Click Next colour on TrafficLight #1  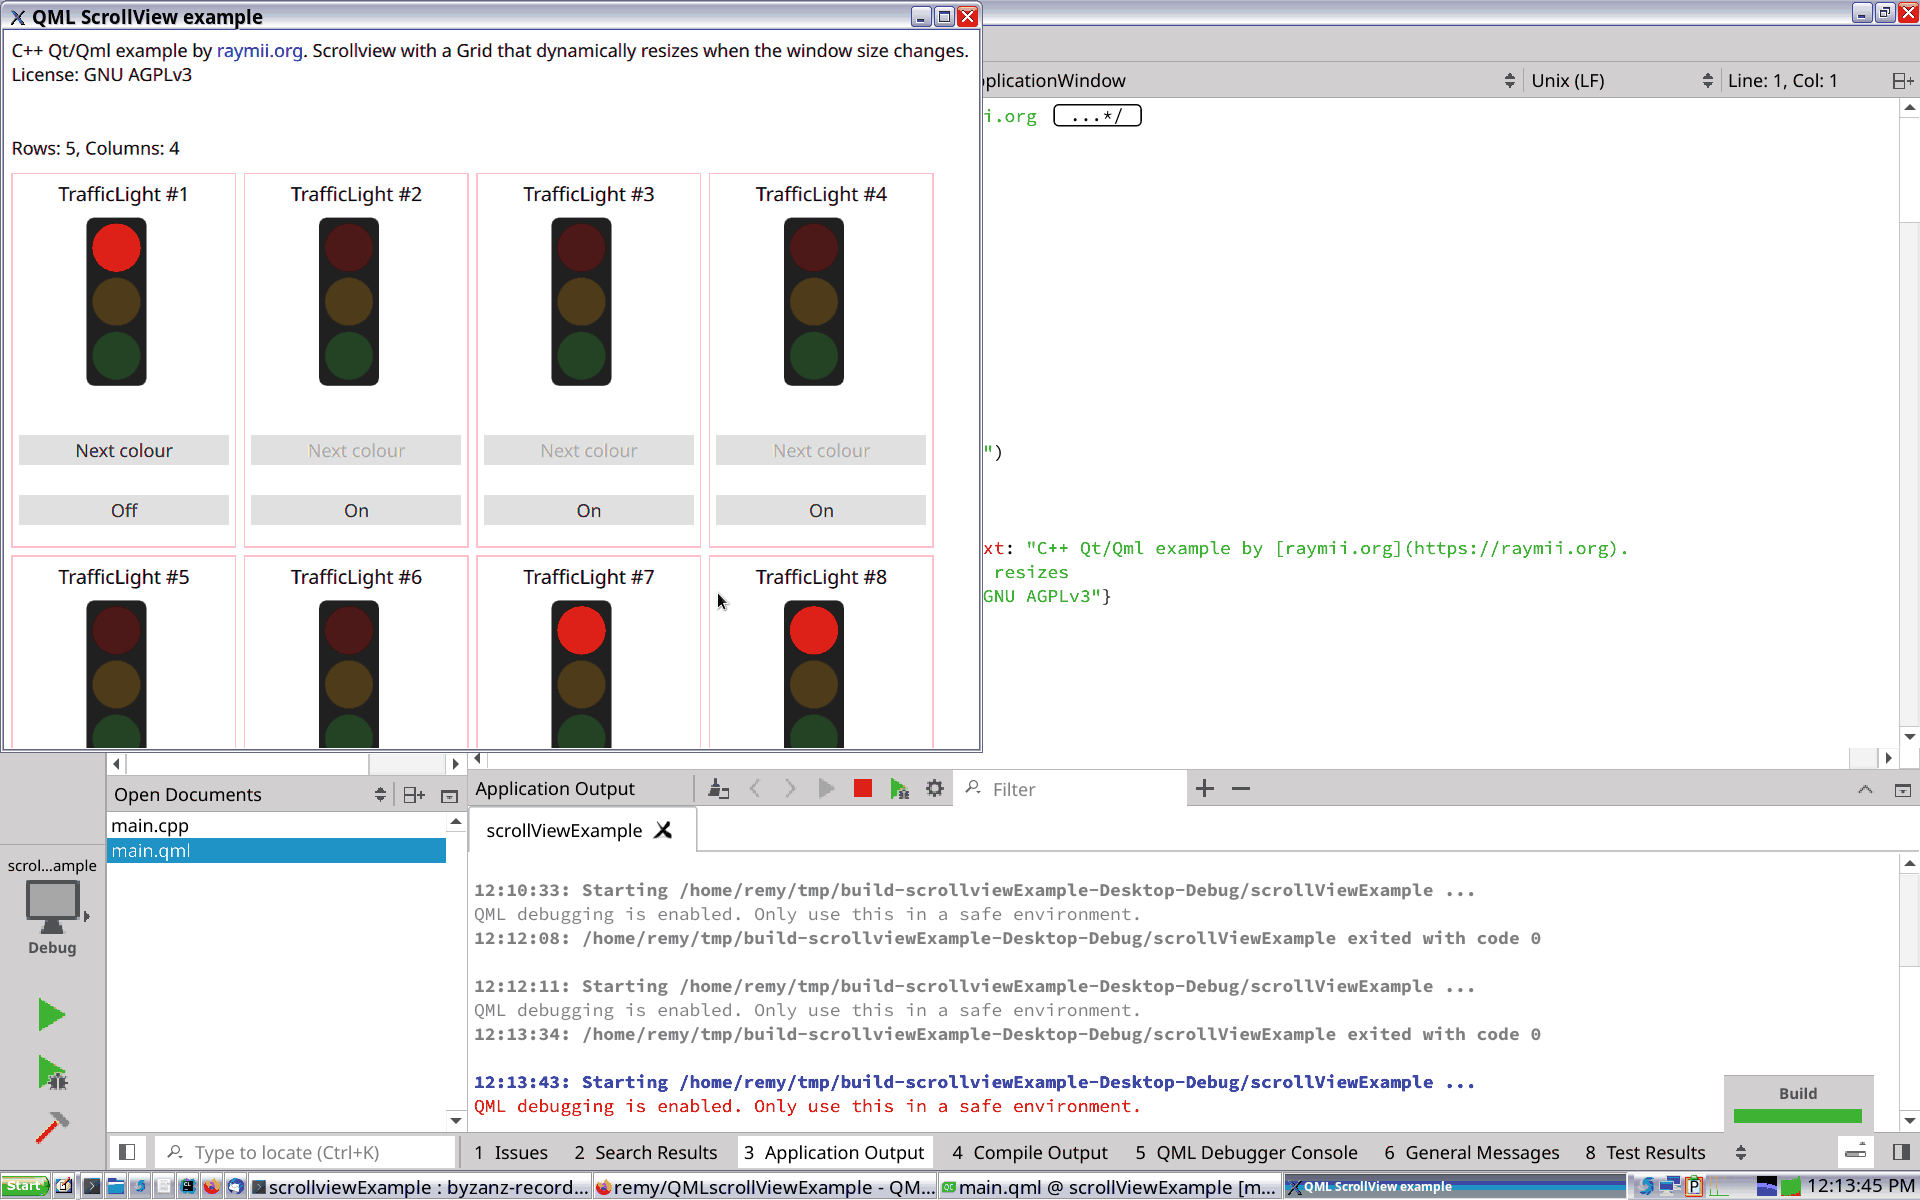pyautogui.click(x=123, y=449)
